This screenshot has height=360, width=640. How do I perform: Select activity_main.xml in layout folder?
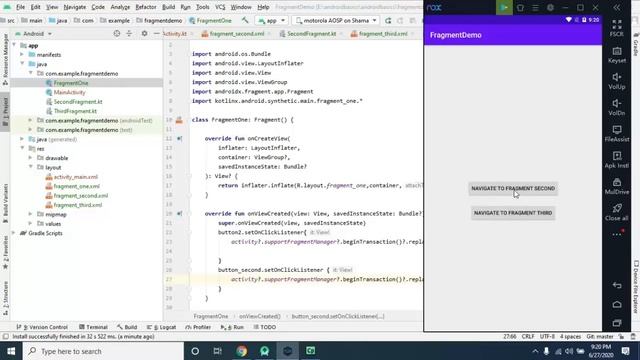(76, 177)
